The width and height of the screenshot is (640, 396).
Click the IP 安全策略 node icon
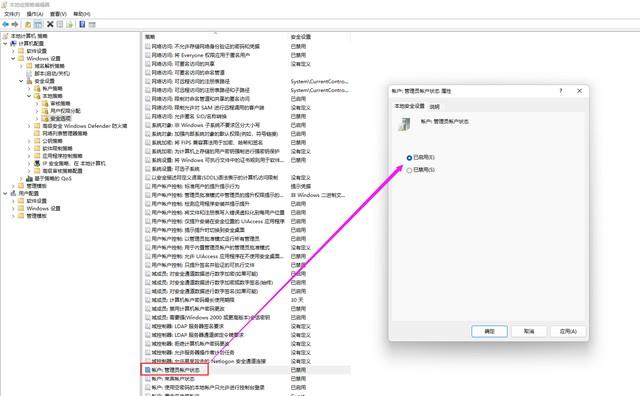pos(37,163)
